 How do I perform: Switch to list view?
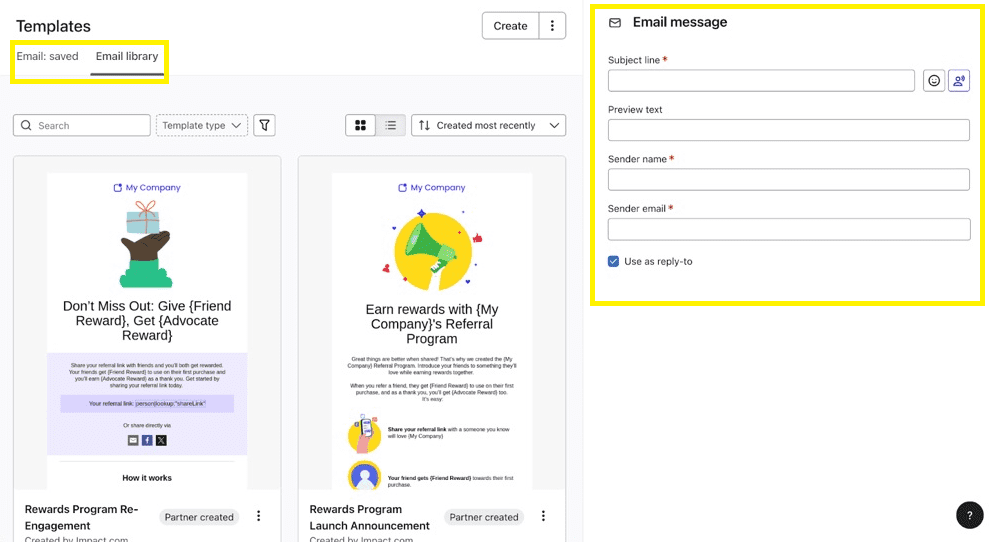390,126
